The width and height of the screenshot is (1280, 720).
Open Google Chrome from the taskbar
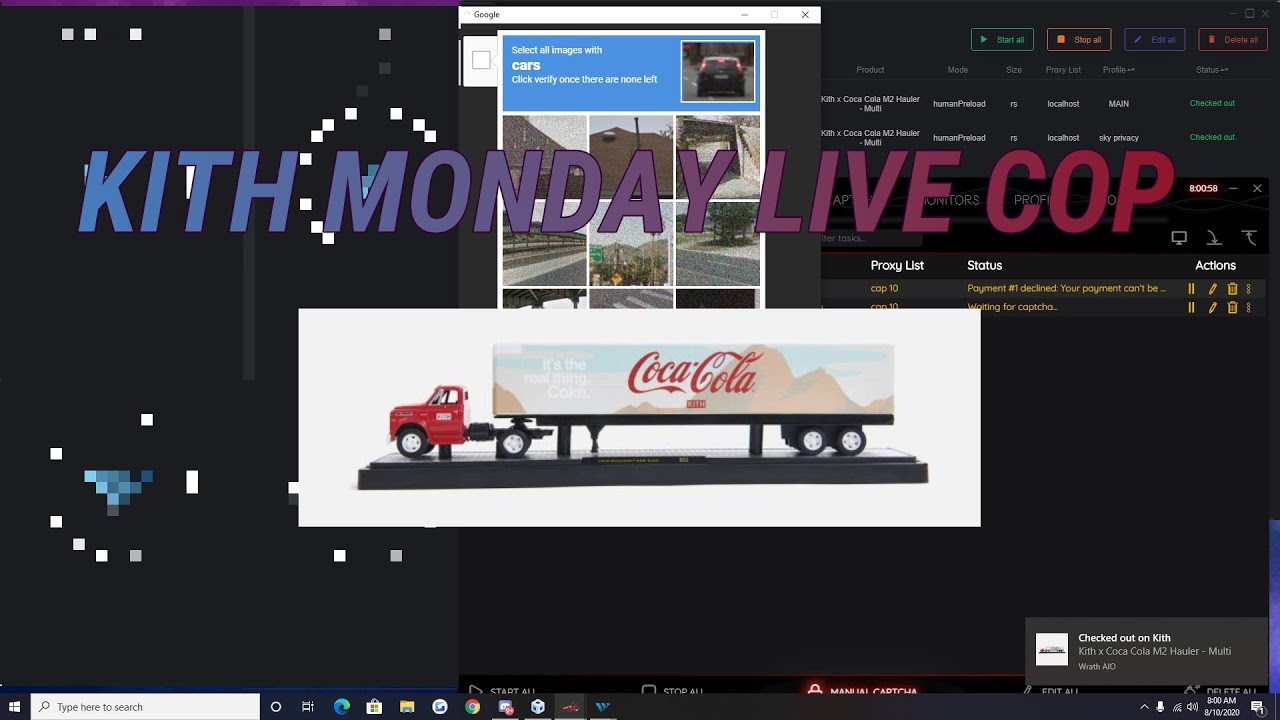472,707
